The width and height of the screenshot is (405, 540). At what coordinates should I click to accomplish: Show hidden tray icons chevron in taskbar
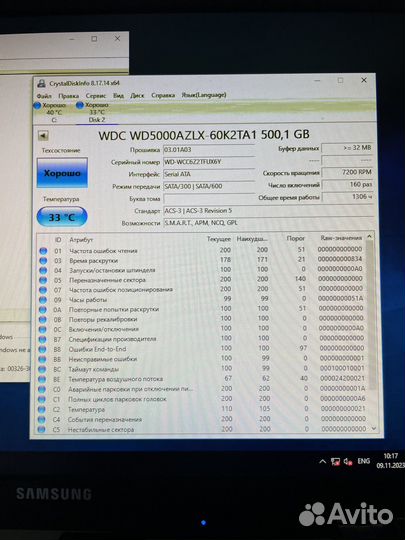tap(322, 461)
